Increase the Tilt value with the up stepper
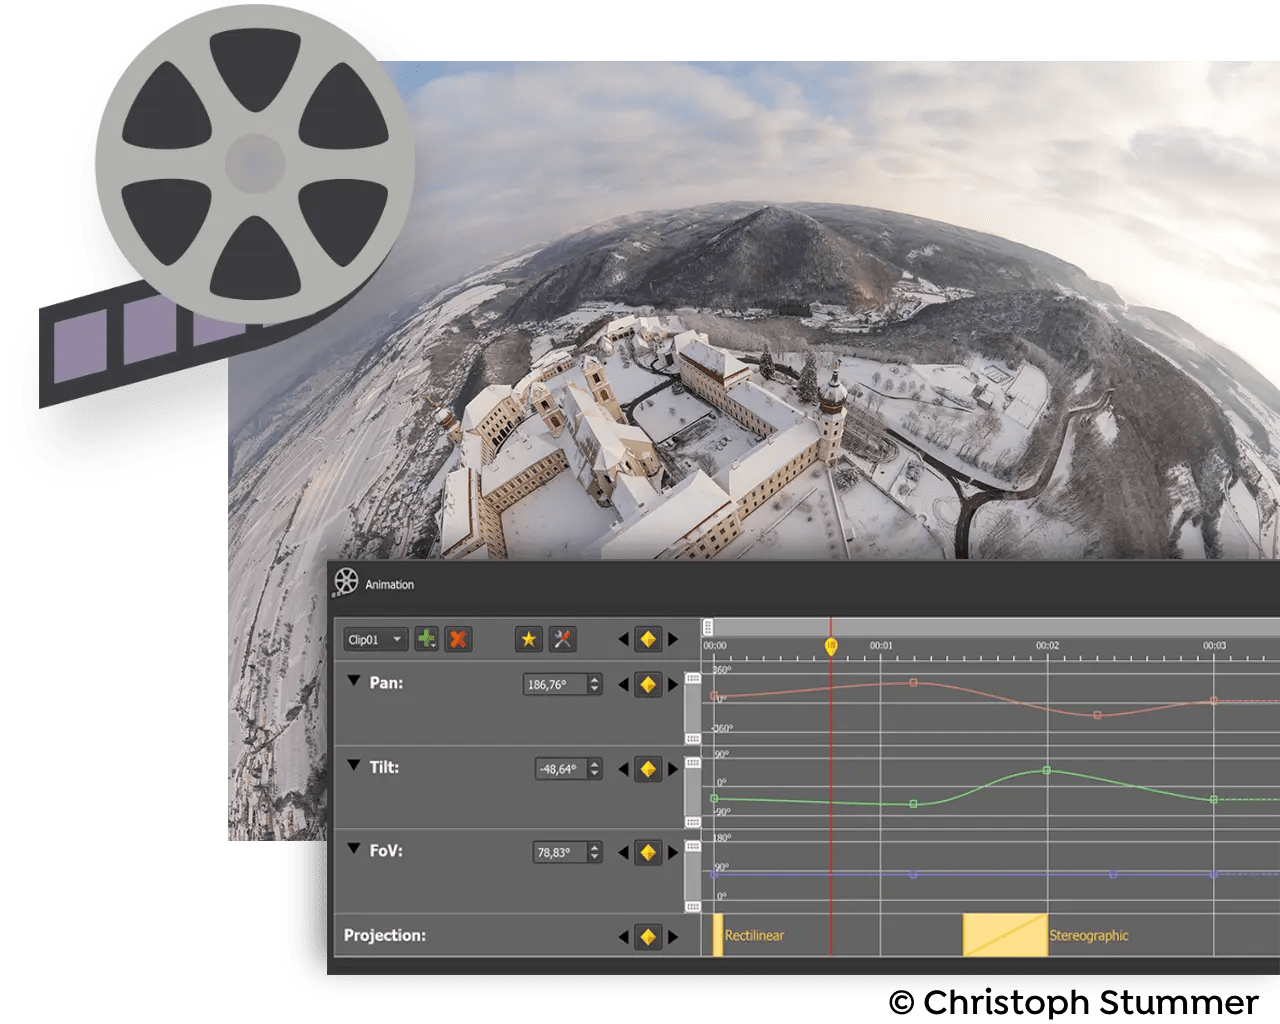 (594, 763)
